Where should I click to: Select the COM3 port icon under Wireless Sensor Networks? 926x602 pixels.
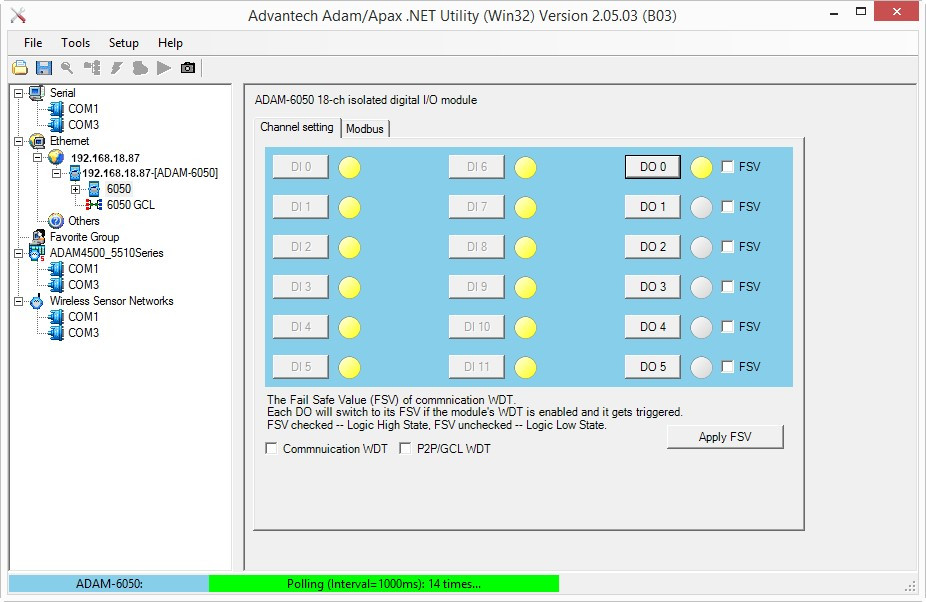[x=56, y=333]
